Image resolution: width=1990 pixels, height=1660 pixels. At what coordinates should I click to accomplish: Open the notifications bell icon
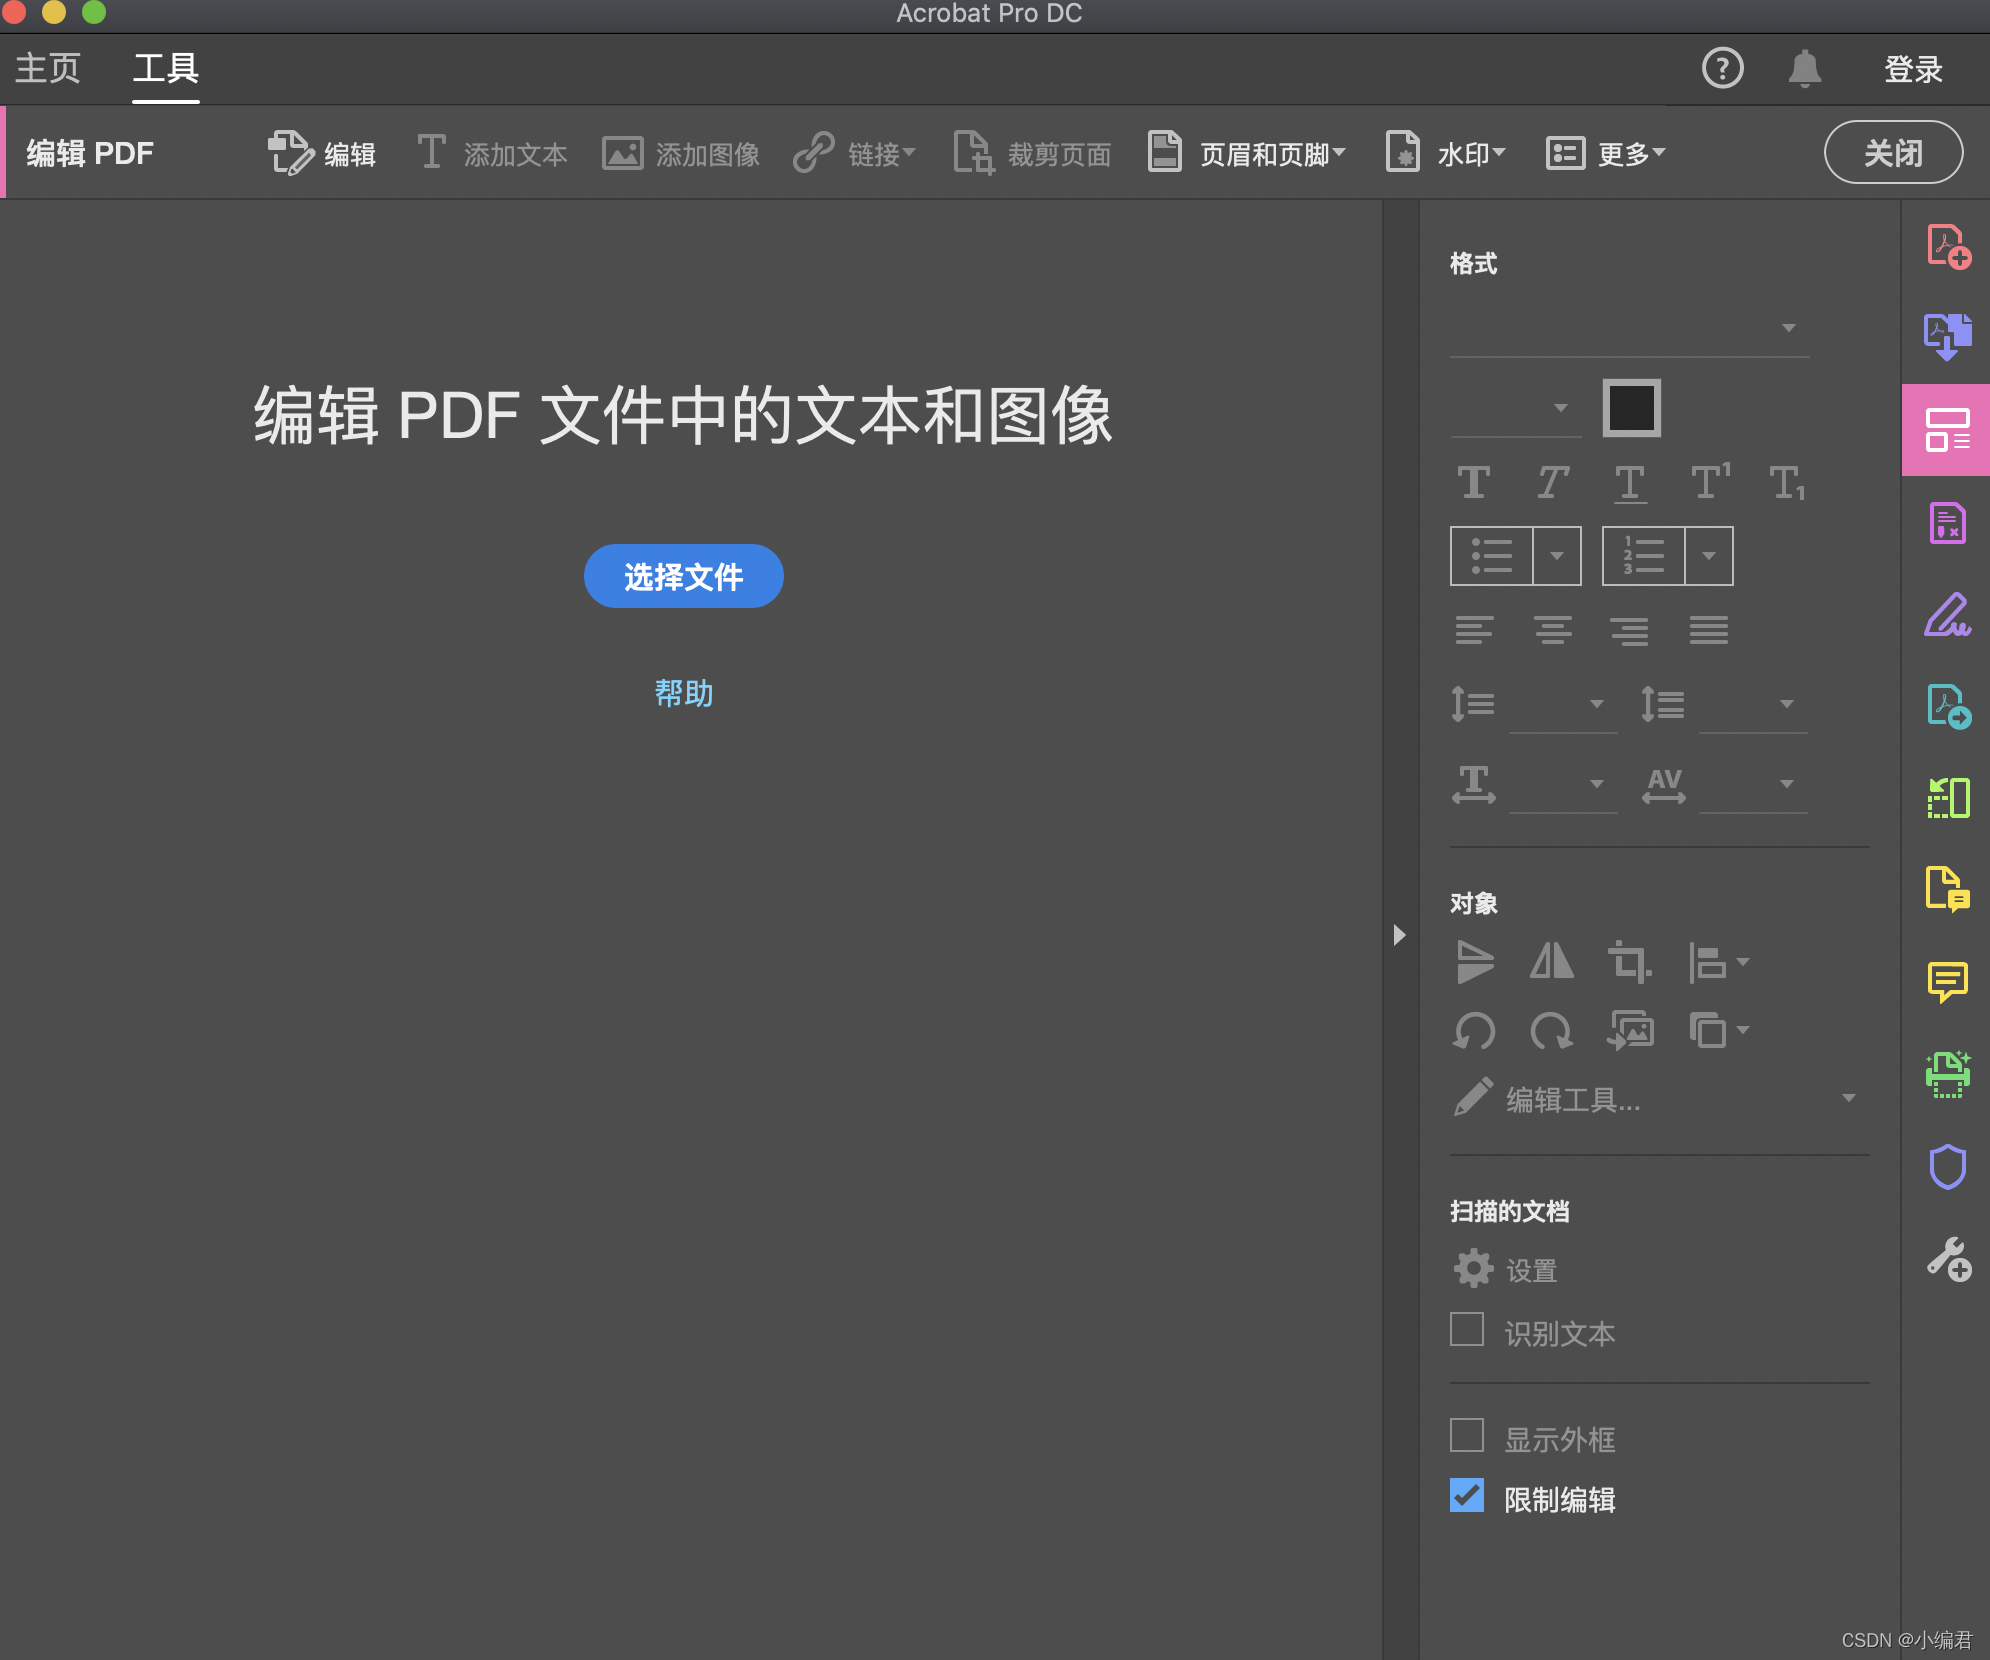tap(1805, 68)
